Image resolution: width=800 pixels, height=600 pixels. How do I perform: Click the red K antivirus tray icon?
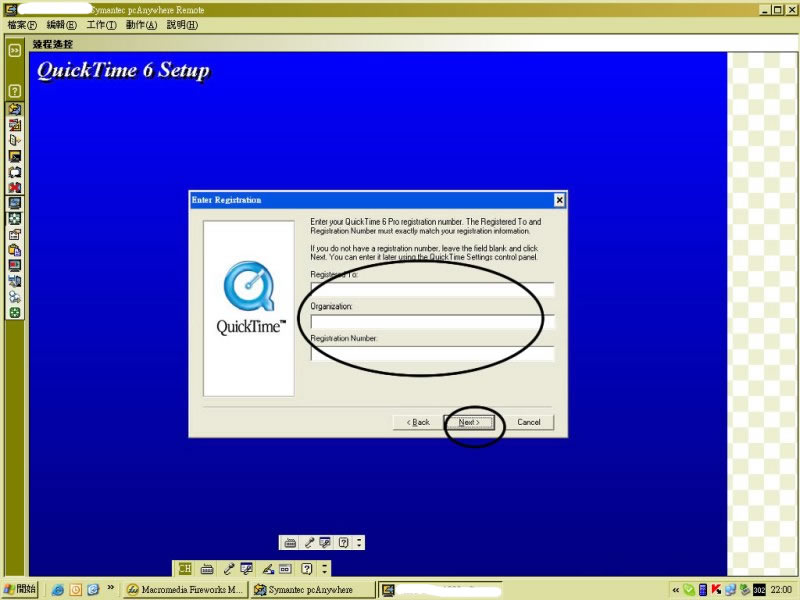pyautogui.click(x=716, y=590)
